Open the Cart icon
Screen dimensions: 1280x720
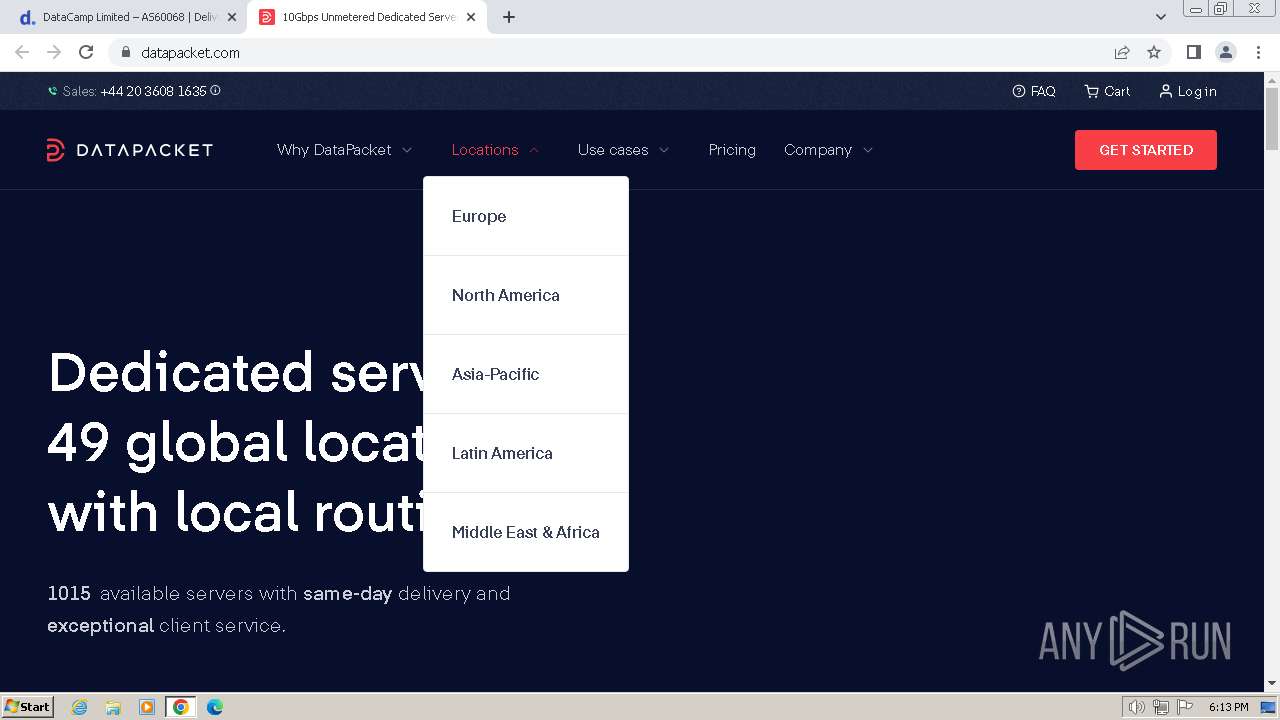coord(1091,91)
